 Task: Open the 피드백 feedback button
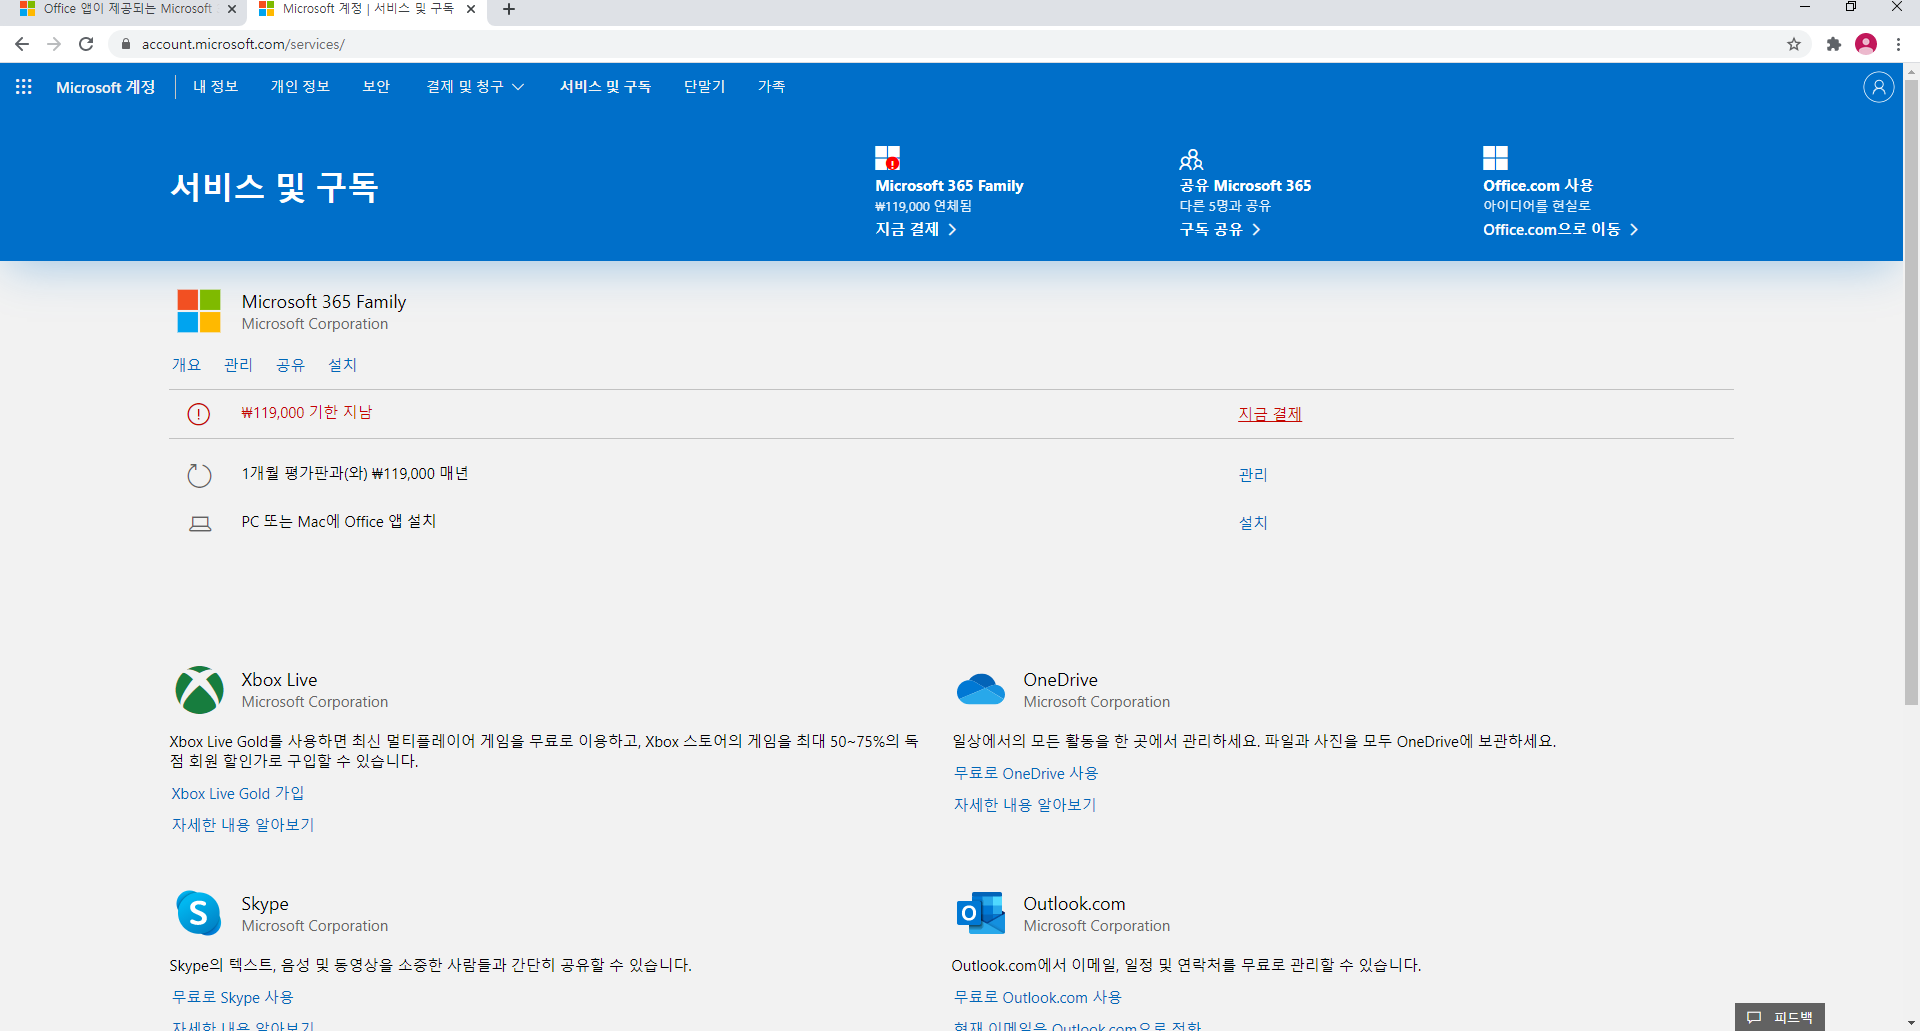pos(1780,1017)
